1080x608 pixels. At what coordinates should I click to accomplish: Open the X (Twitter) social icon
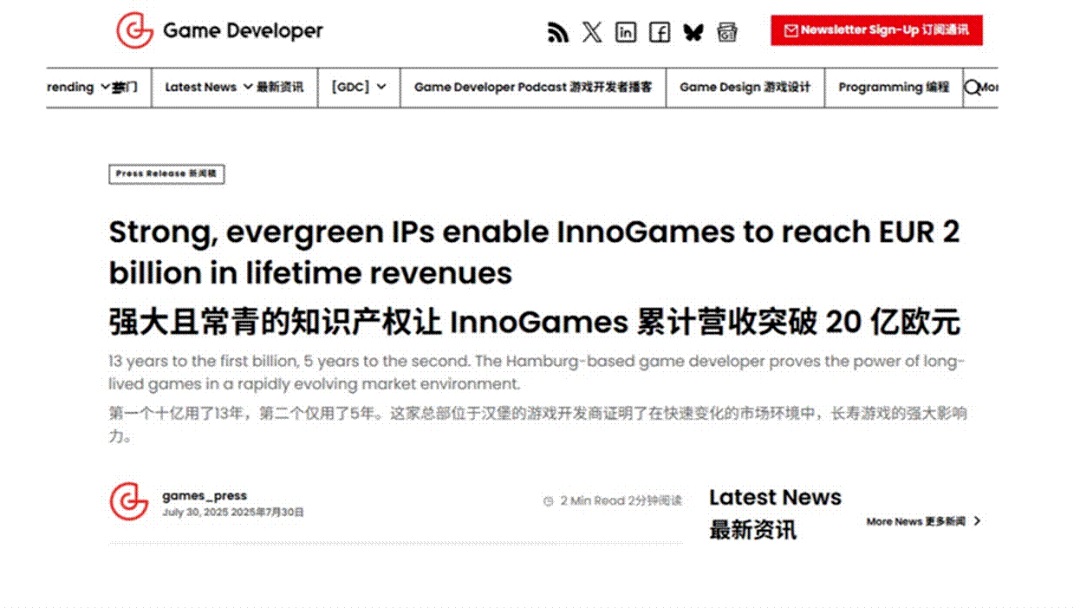(592, 32)
